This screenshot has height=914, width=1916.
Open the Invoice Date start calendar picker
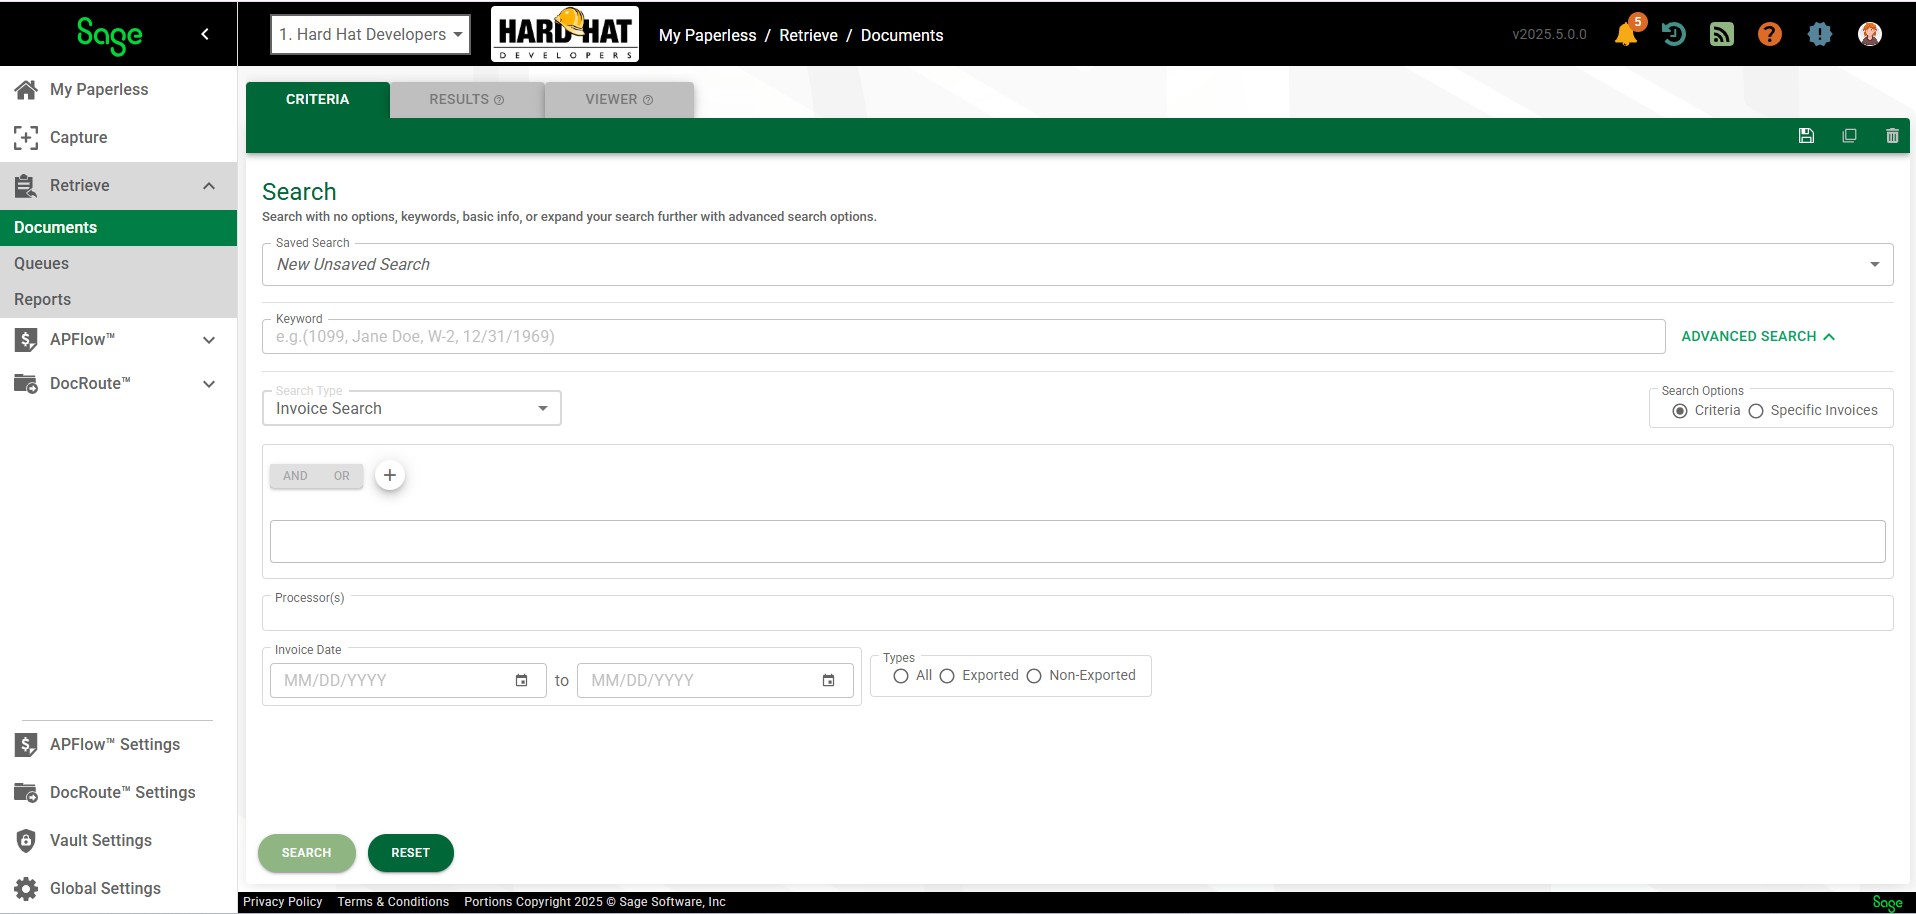521,681
